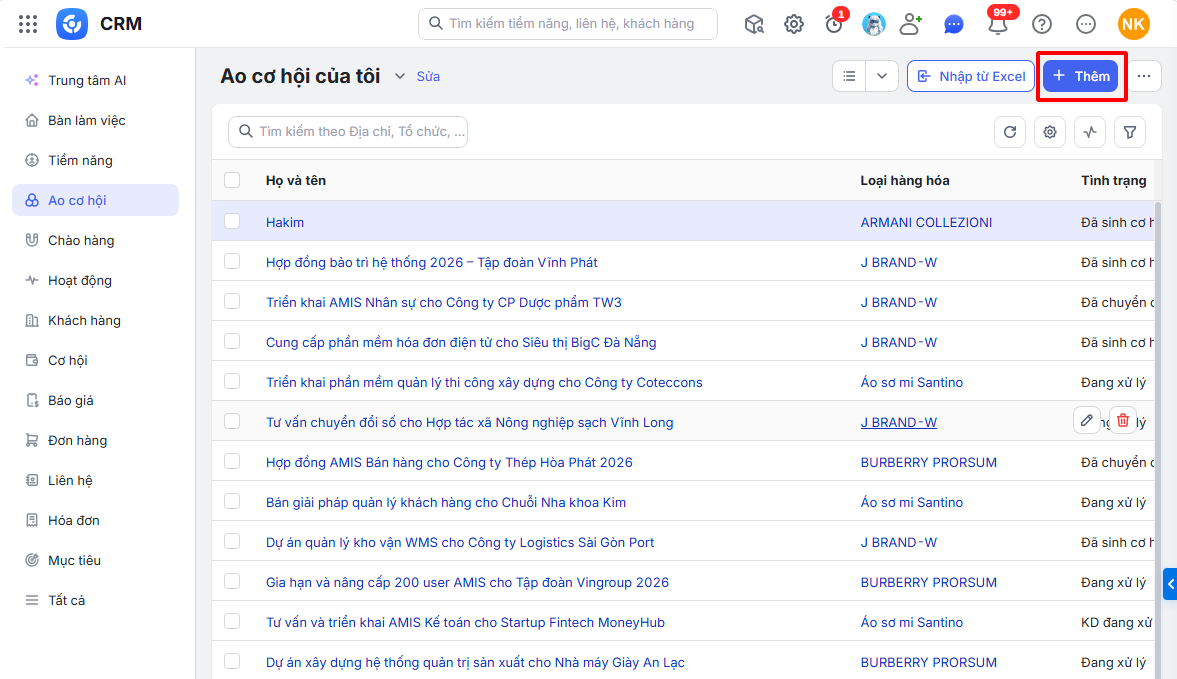Click the activity pulse icon in toolbar
Image resolution: width=1177 pixels, height=679 pixels.
(x=1089, y=132)
